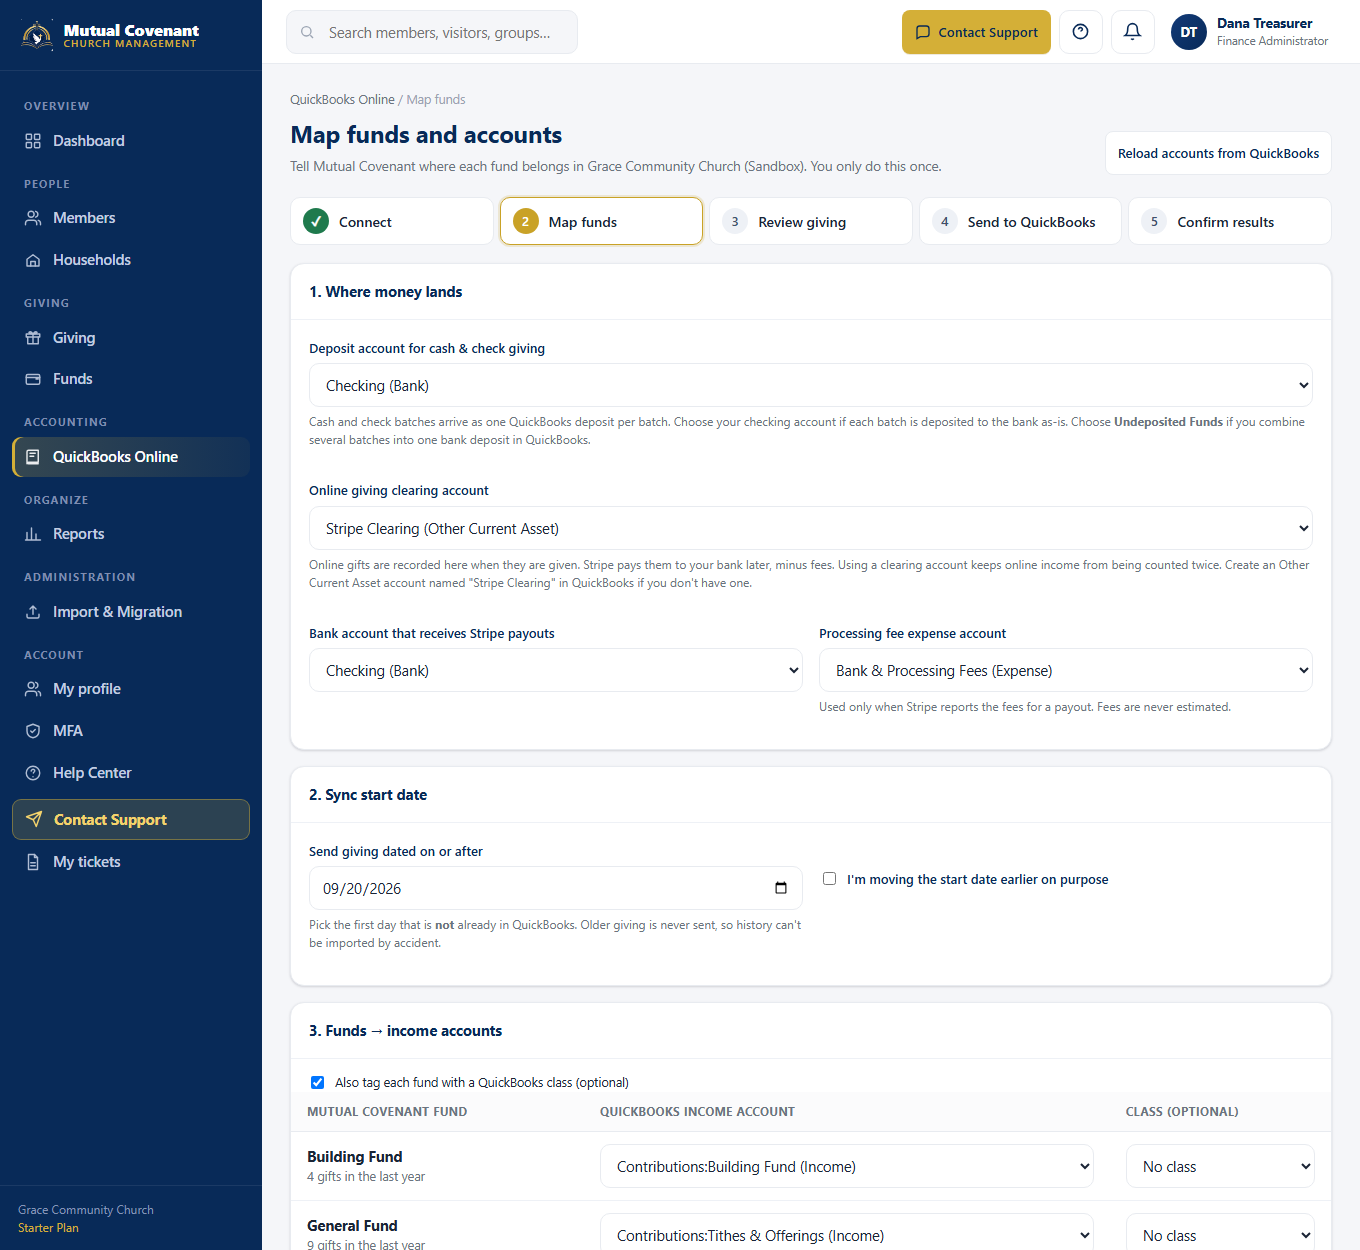Open Building Fund income account dropdown

(x=847, y=1167)
